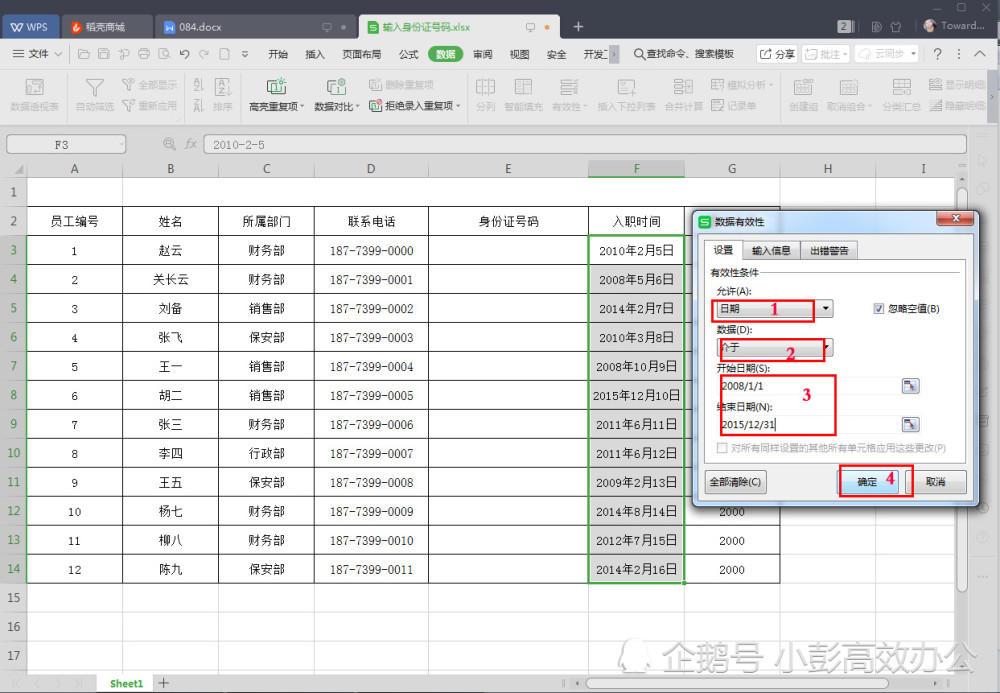Switch to the 公式 ribbon tab
Screen dimensions: 1000x693
(x=408, y=54)
